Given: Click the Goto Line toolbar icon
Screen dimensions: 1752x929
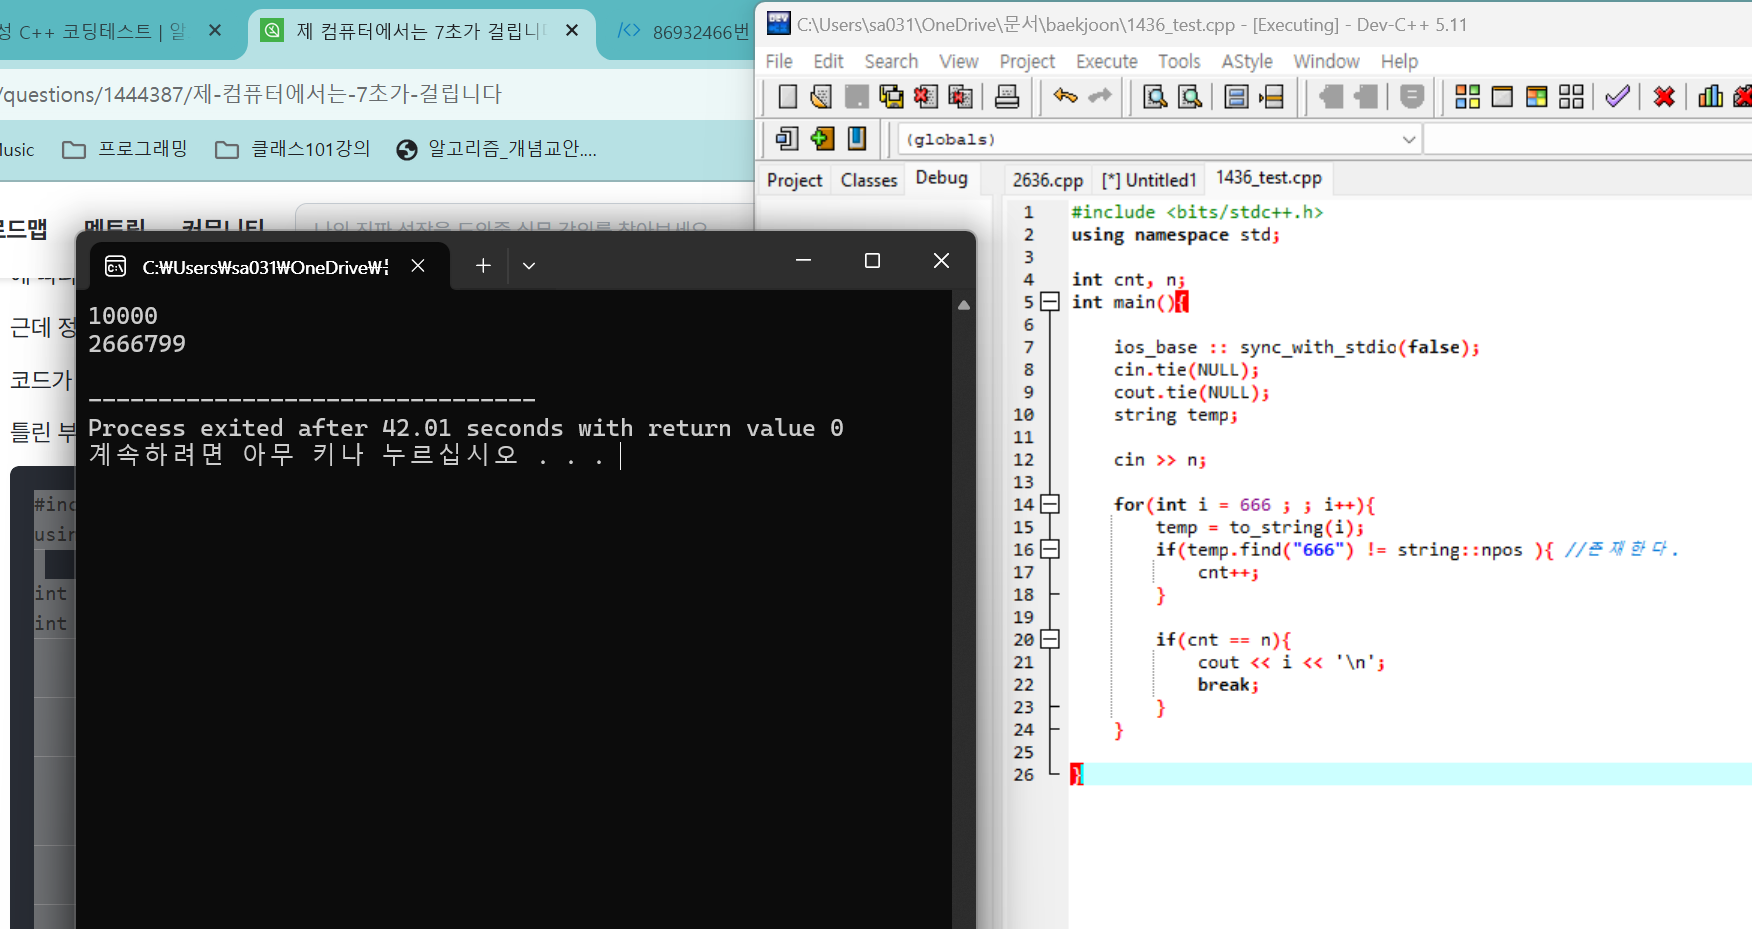Looking at the screenshot, I should 1271,96.
